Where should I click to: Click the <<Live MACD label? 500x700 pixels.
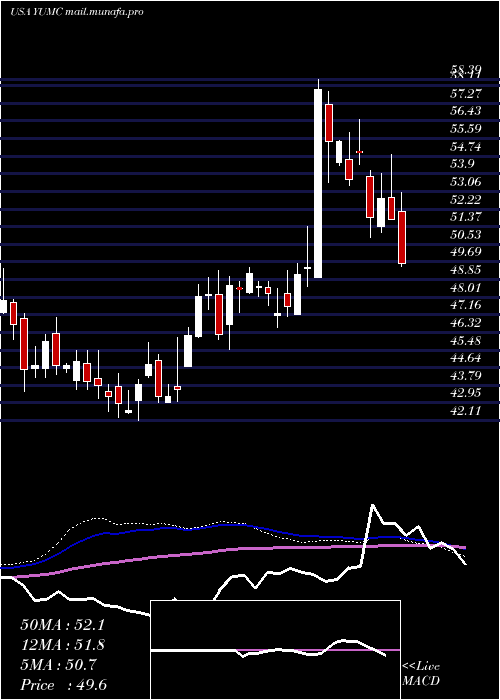421,674
